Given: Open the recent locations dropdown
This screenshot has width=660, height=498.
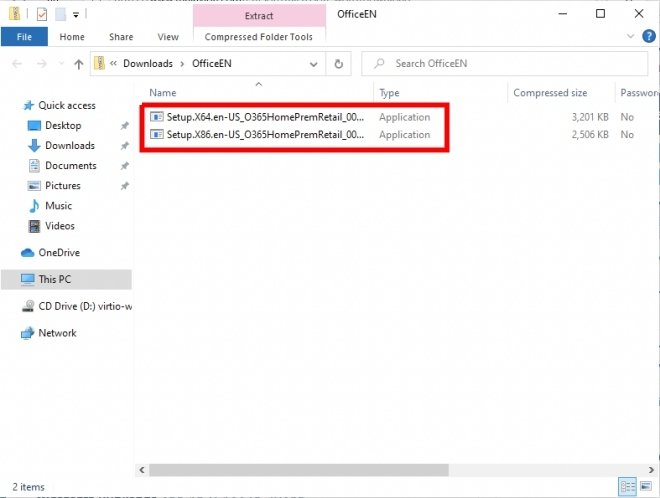Looking at the screenshot, I should coord(61,64).
